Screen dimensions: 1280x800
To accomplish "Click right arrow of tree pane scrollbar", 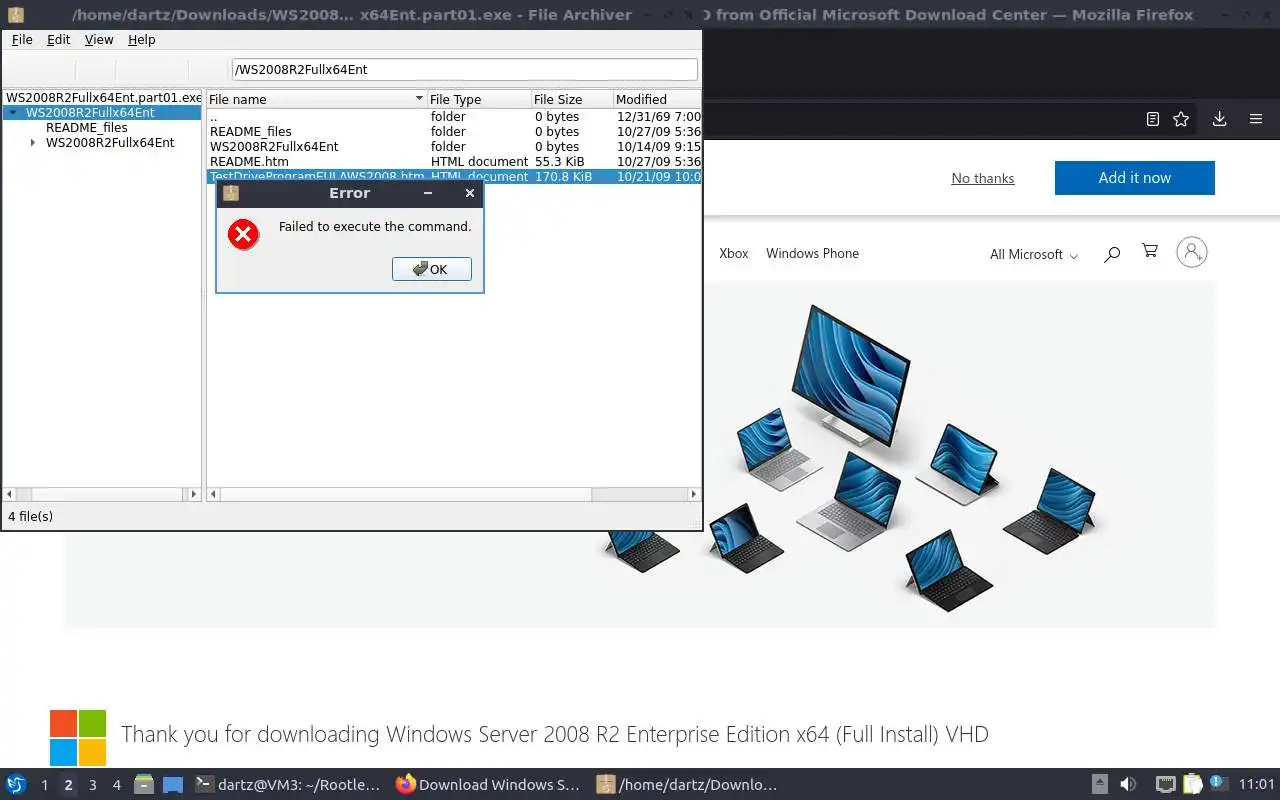I will (194, 494).
